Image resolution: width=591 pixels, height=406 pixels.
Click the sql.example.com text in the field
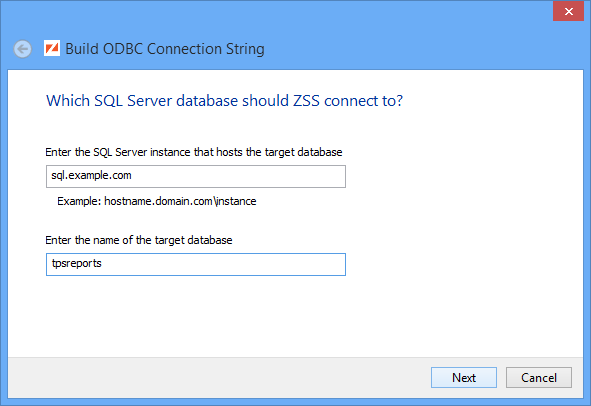click(x=92, y=175)
